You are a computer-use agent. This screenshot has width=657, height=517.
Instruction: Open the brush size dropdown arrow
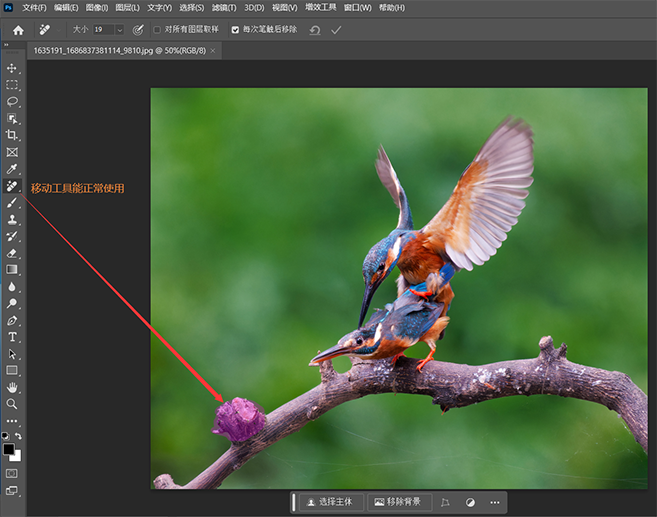point(119,30)
